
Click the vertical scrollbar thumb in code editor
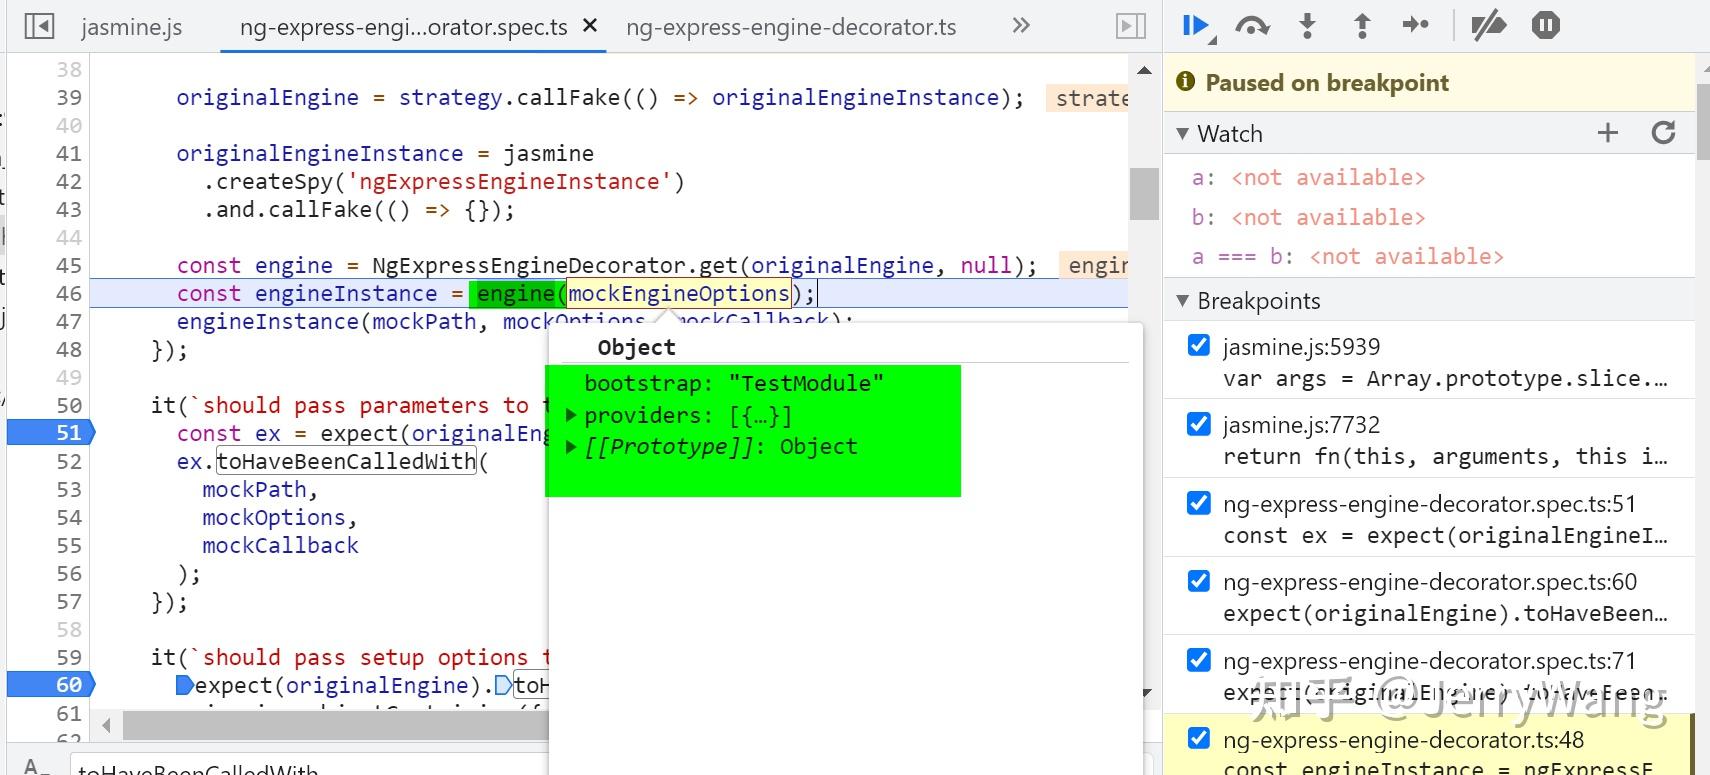click(1144, 193)
